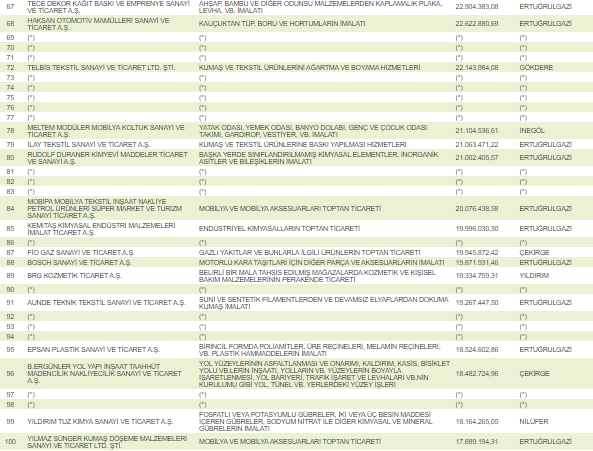This screenshot has width=593, height=451.
Task: Select RUDOLF DURANER KİMYEVİ MADDELER company cell
Action: click(107, 158)
